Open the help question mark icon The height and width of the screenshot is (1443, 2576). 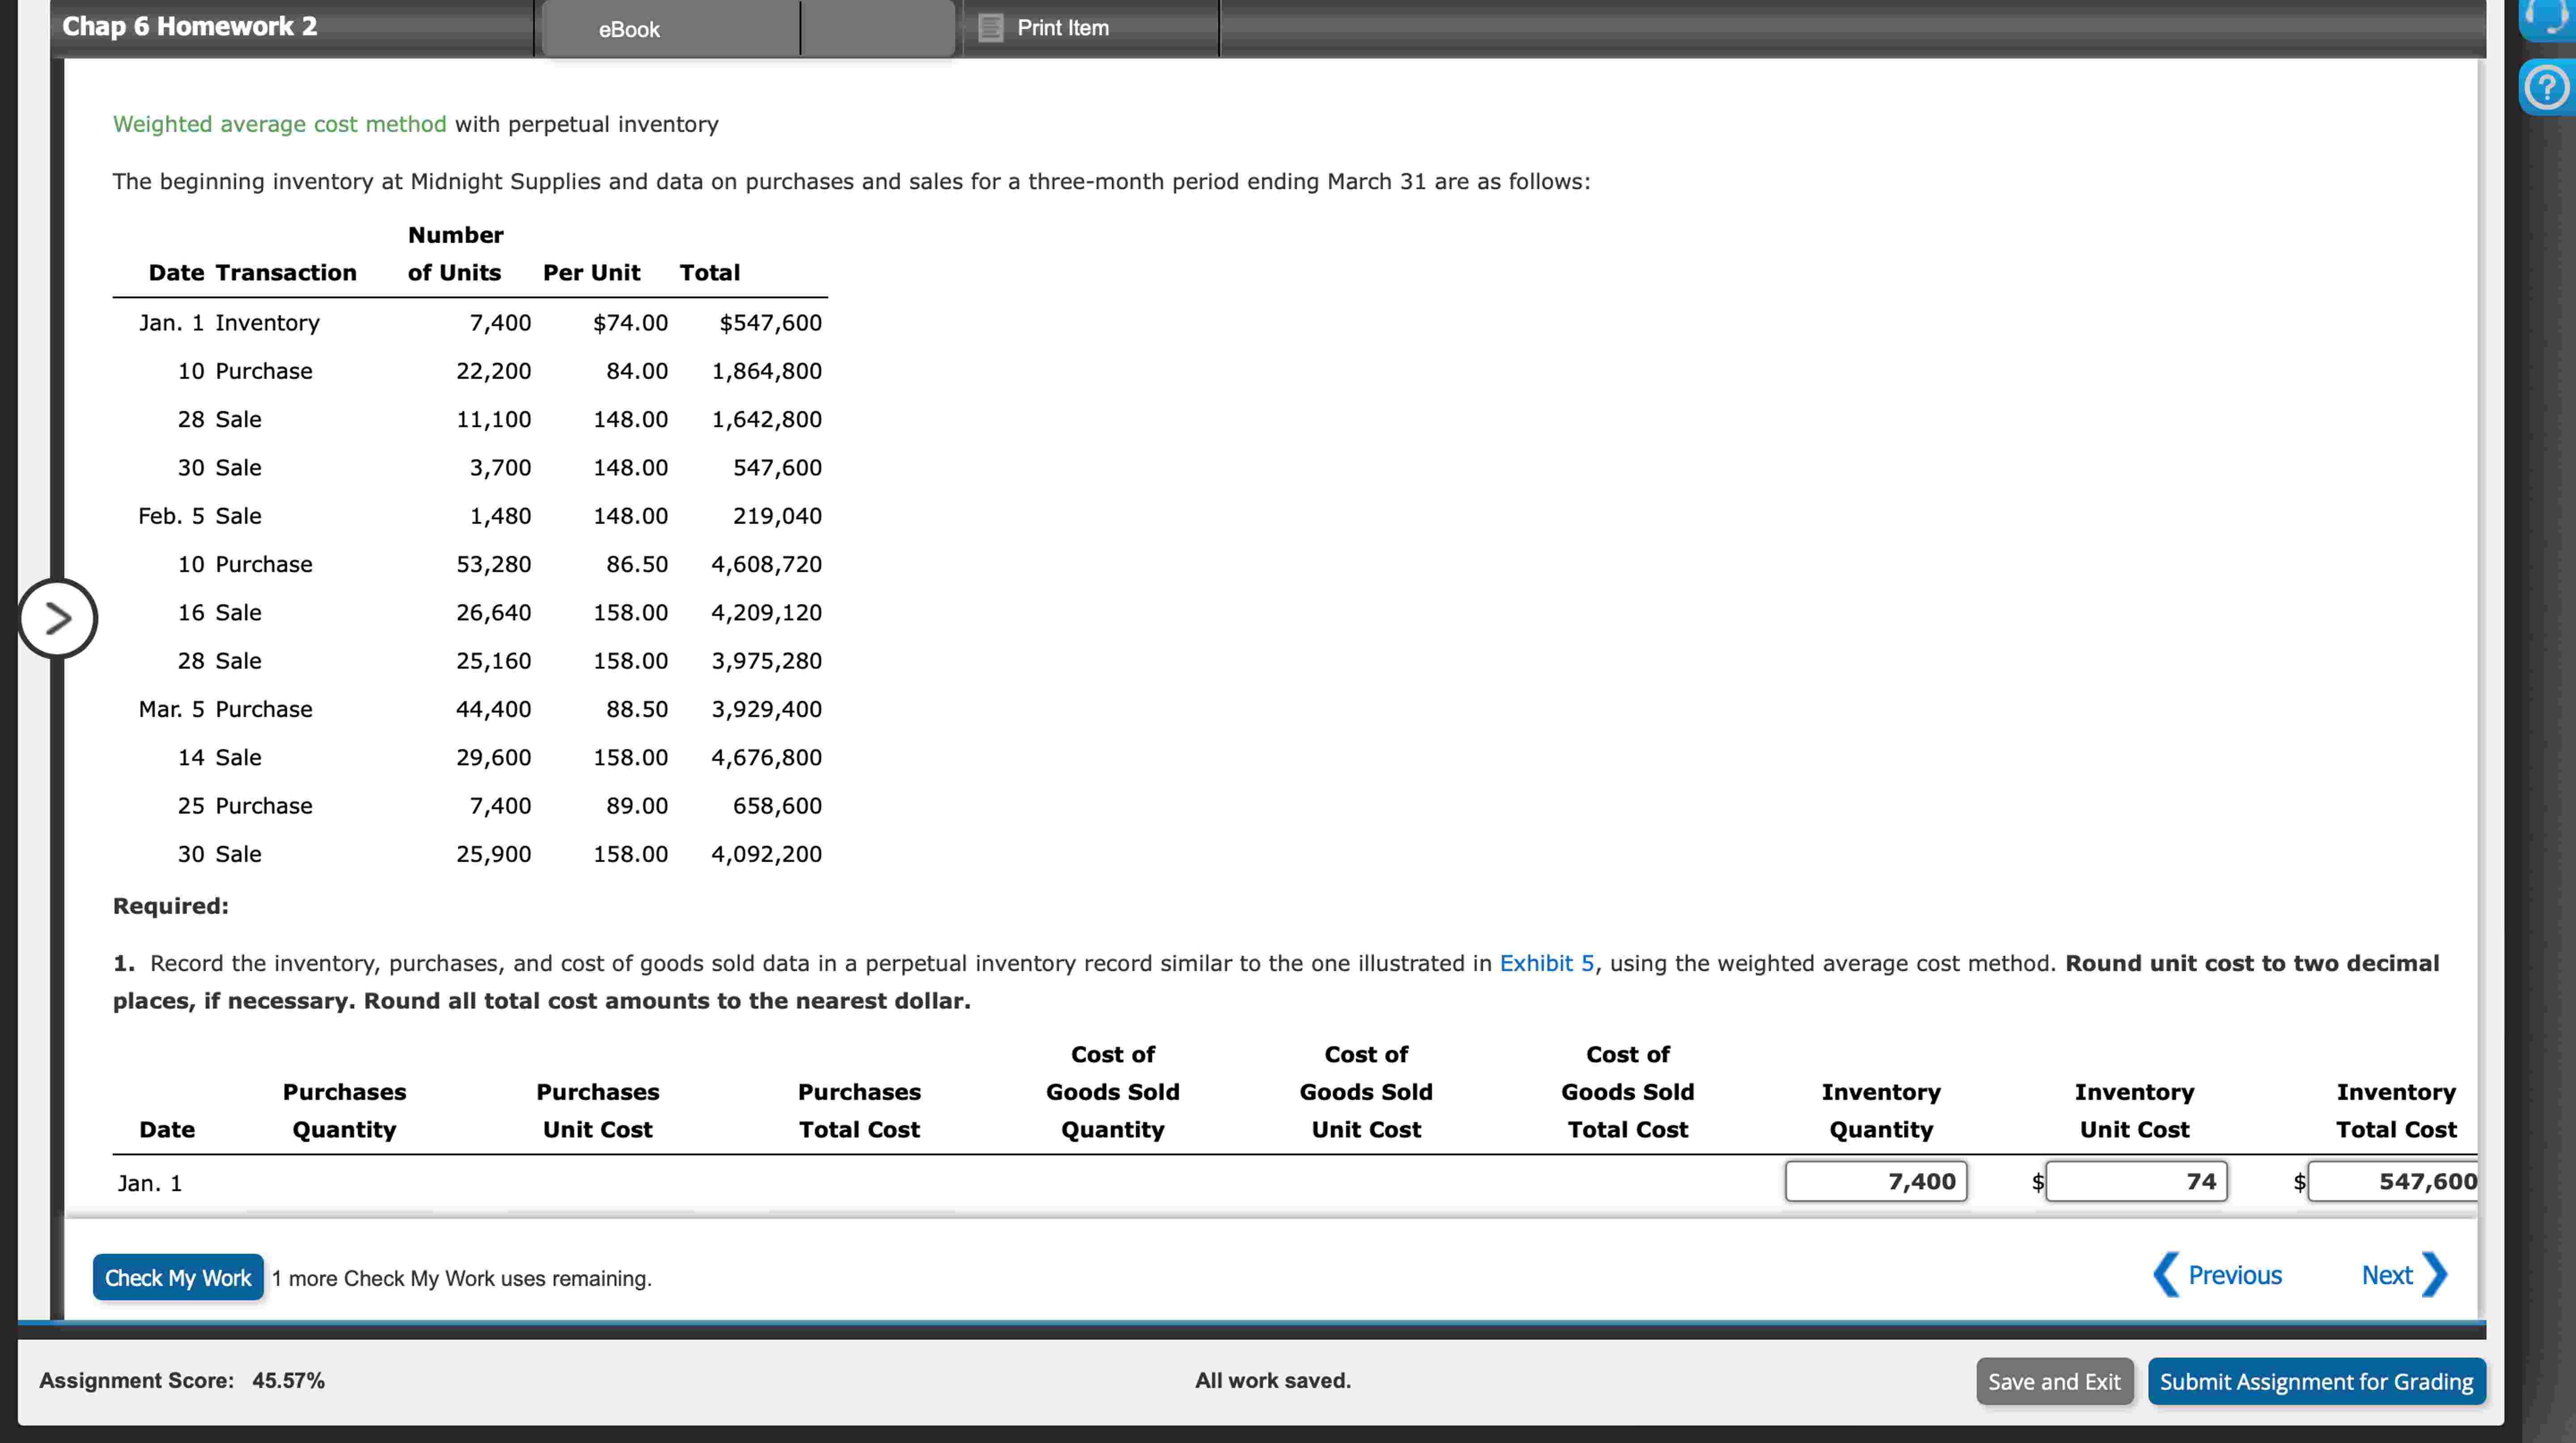(x=2546, y=88)
